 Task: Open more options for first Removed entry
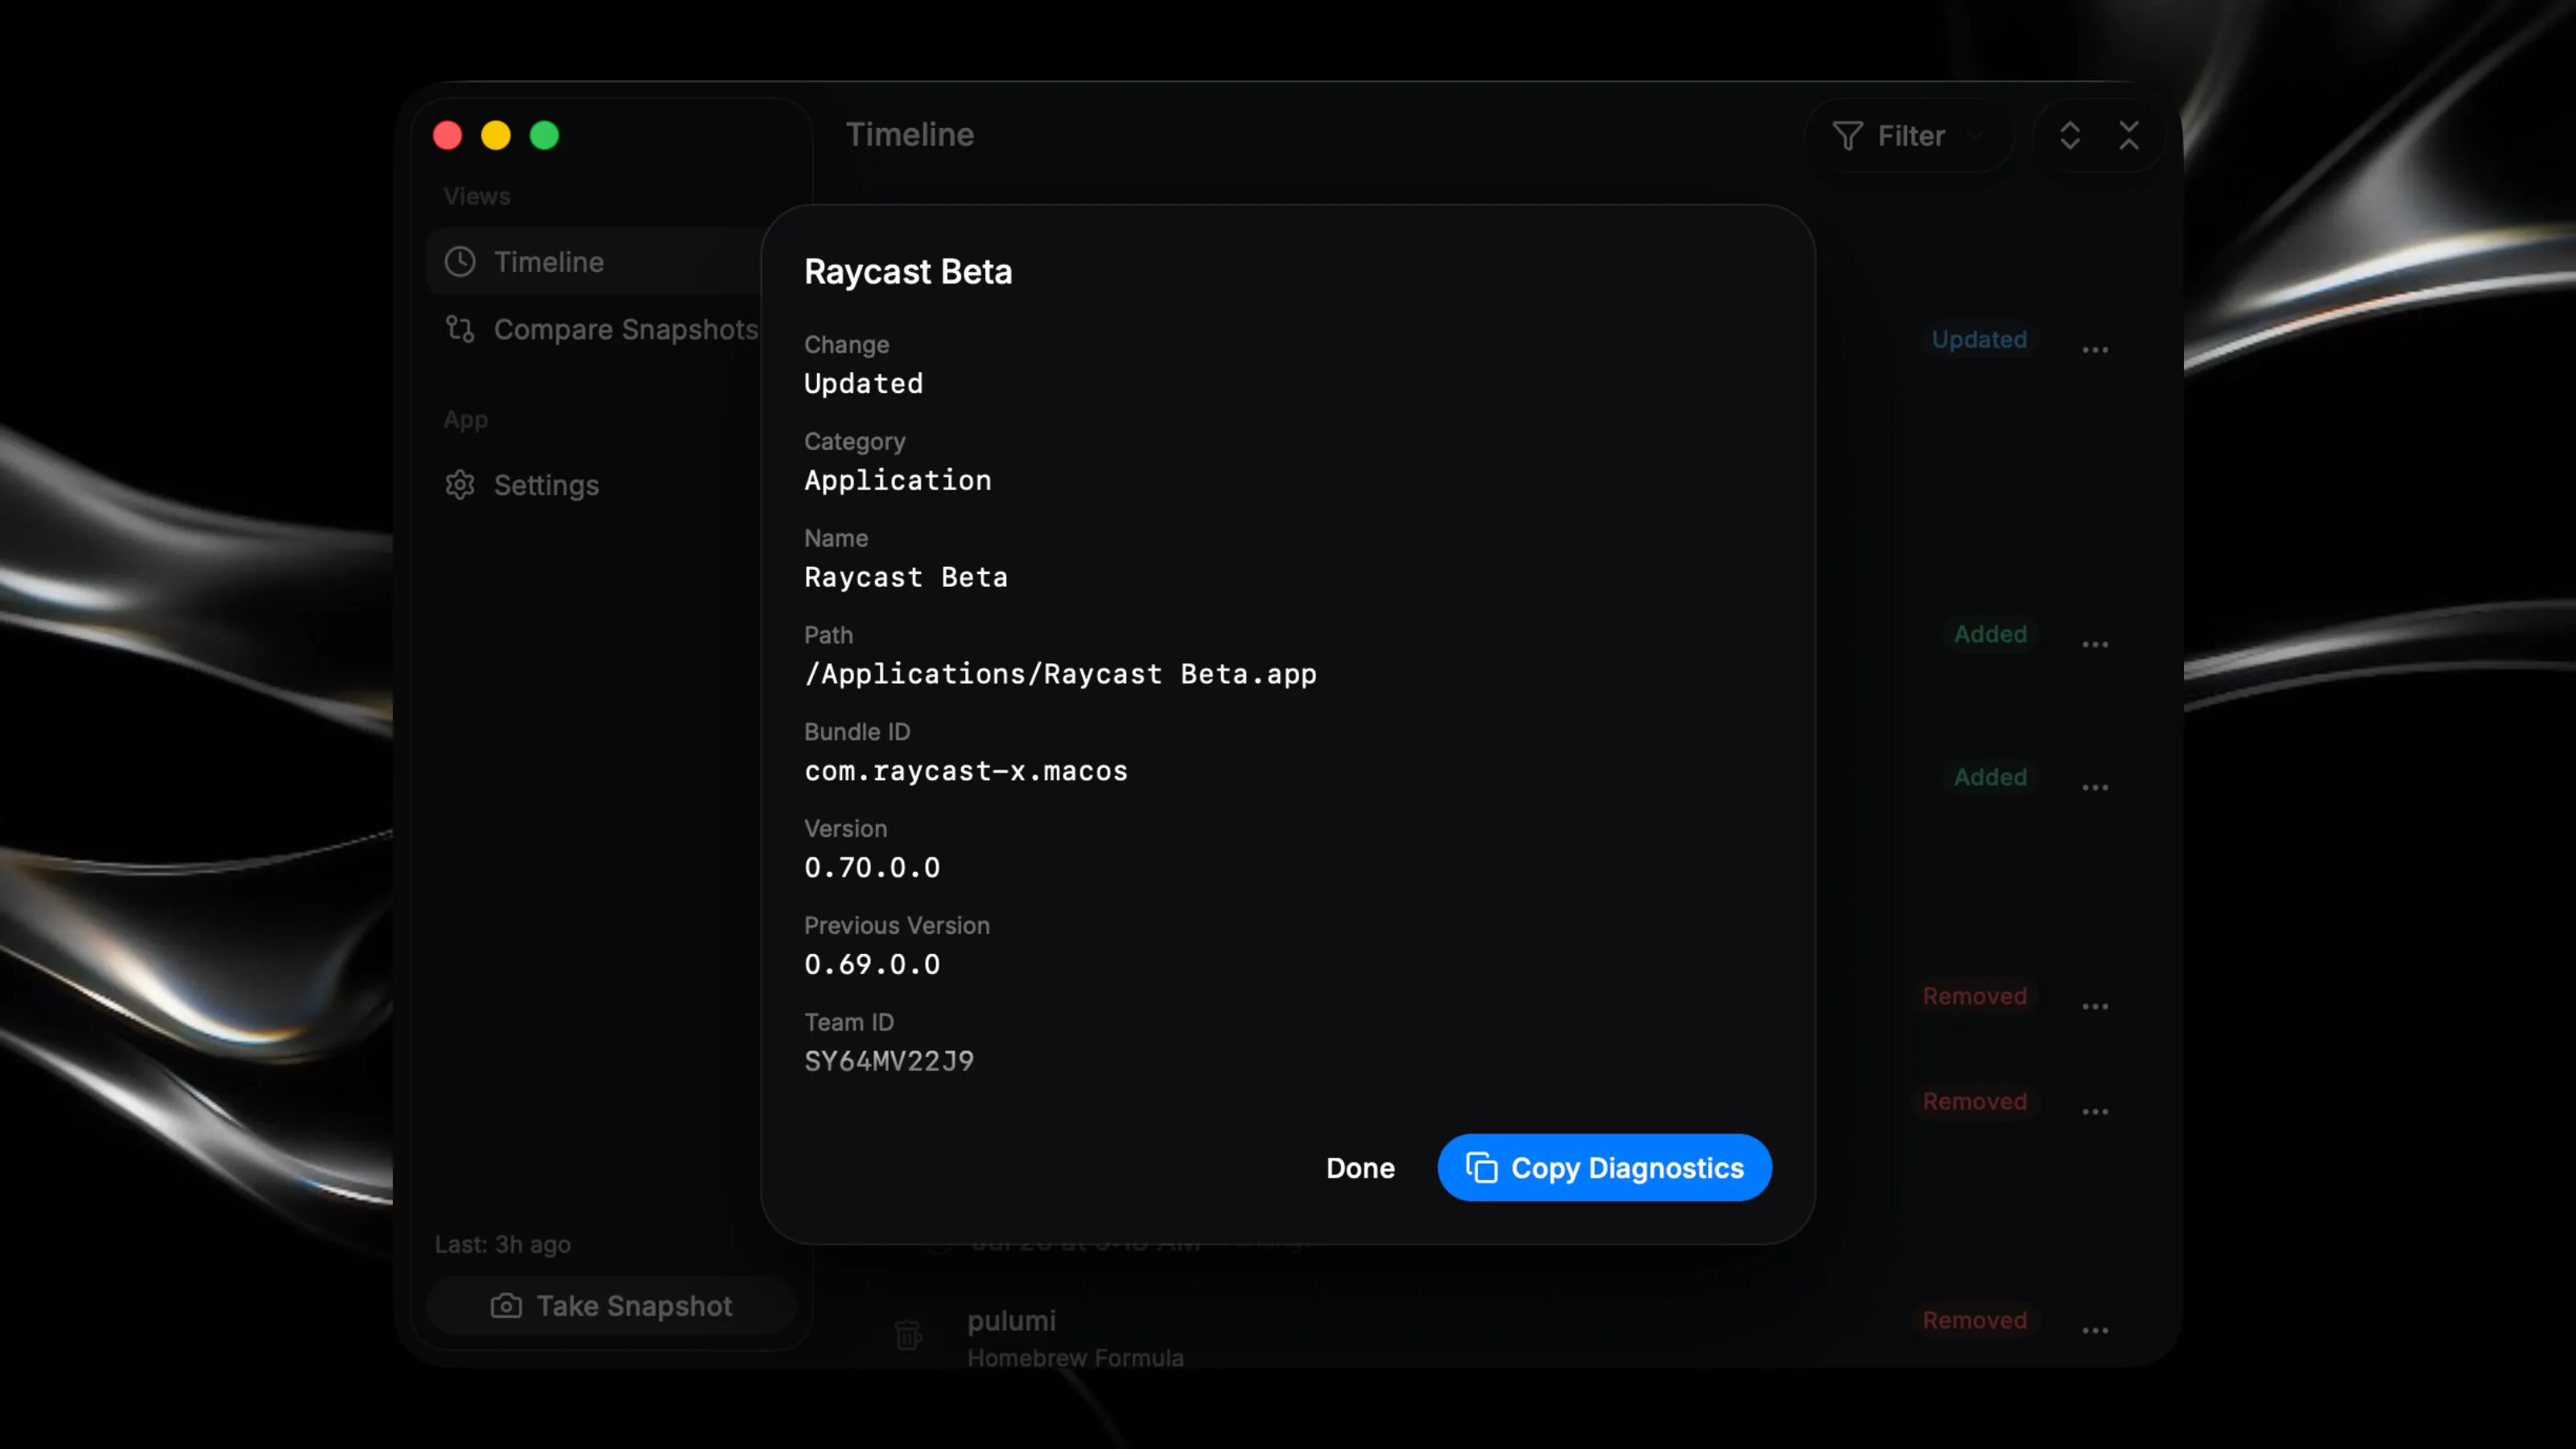point(2095,1007)
